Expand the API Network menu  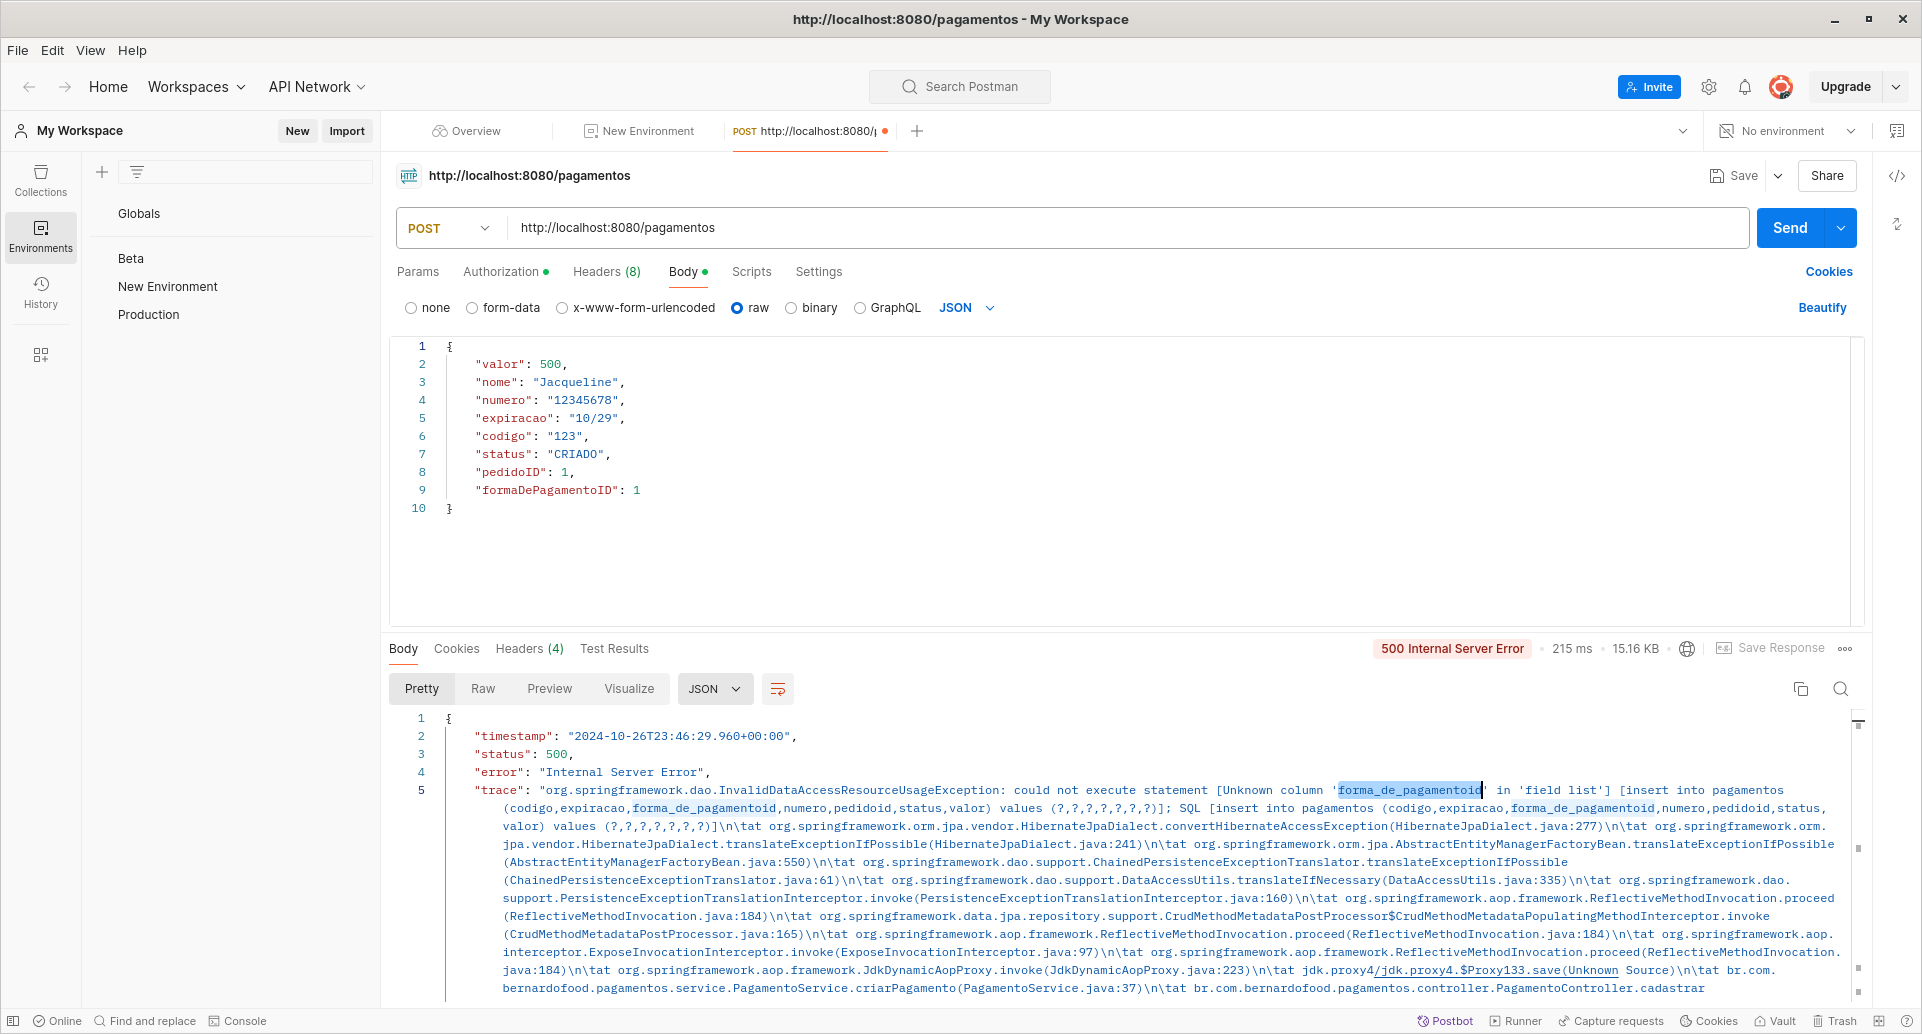[x=317, y=87]
